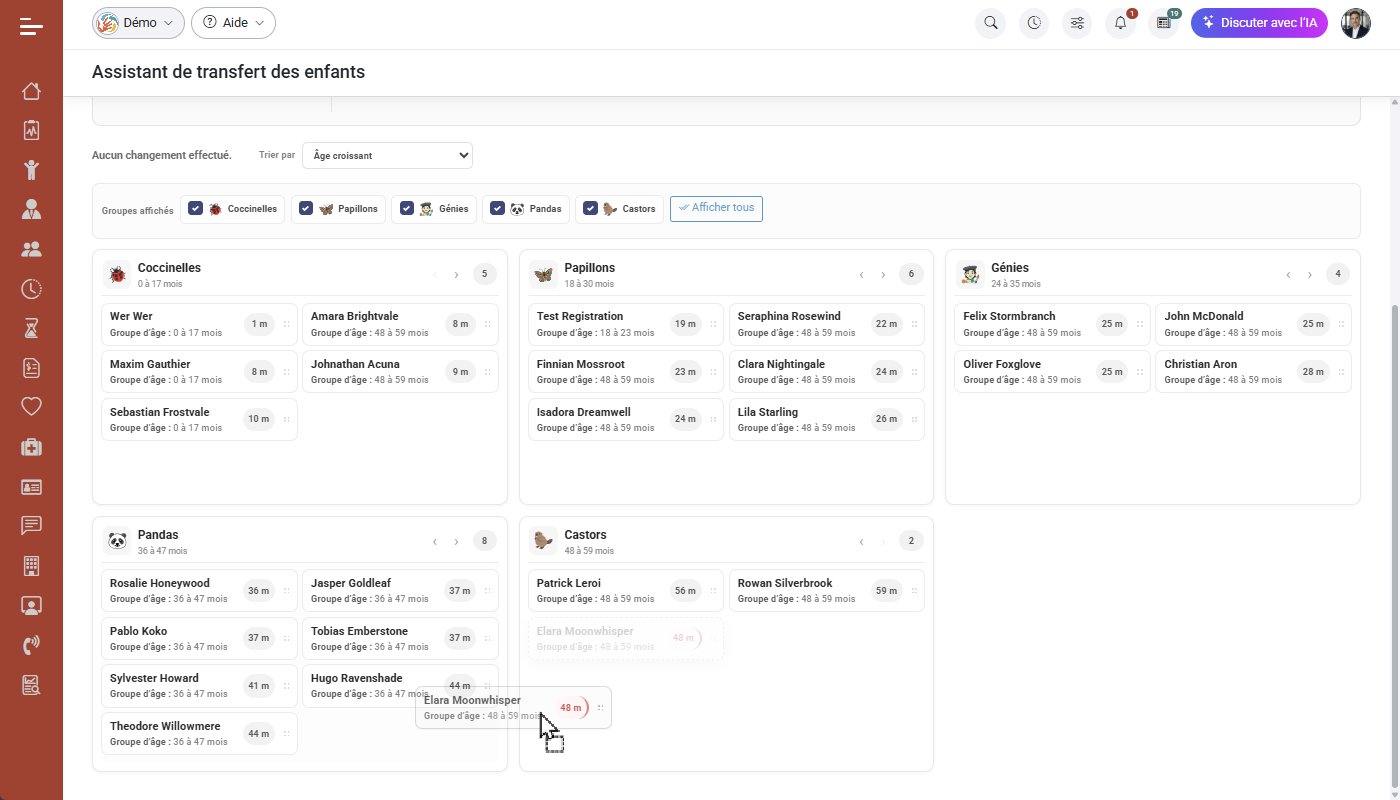Click the drag handle on Wer Wer's card
Image resolution: width=1400 pixels, height=800 pixels.
286,324
